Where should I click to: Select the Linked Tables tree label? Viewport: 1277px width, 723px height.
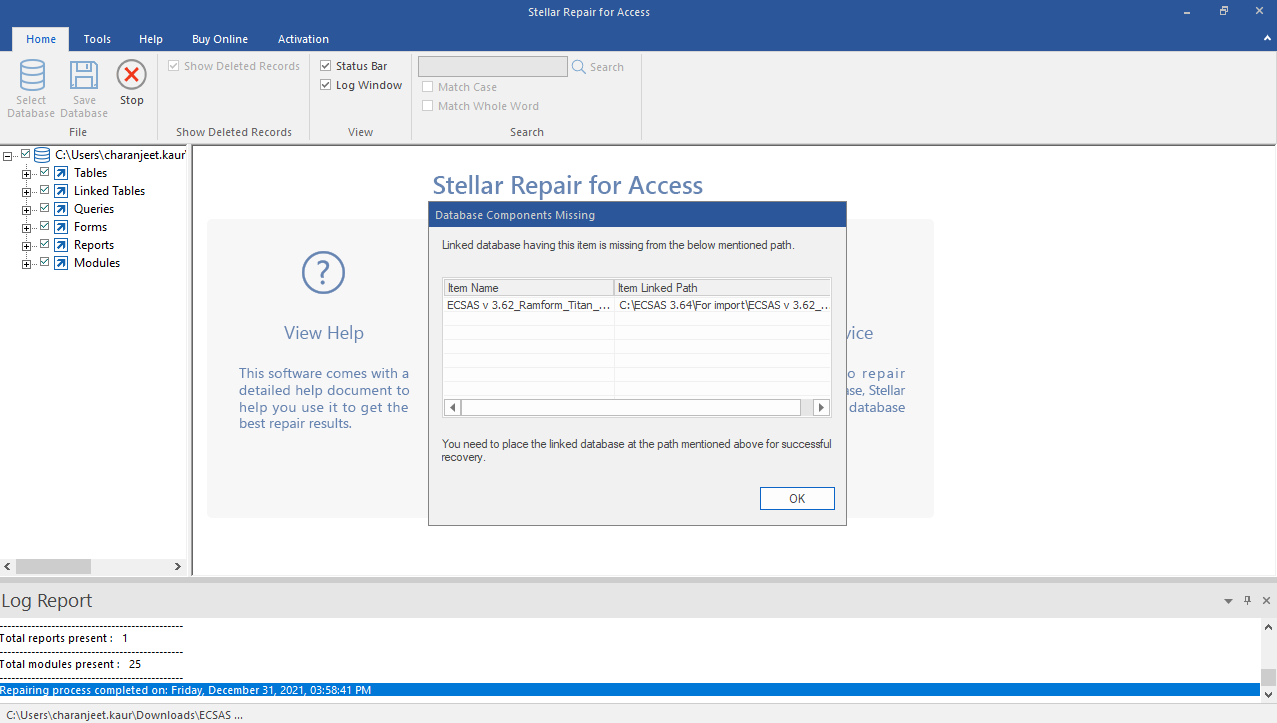click(x=109, y=191)
